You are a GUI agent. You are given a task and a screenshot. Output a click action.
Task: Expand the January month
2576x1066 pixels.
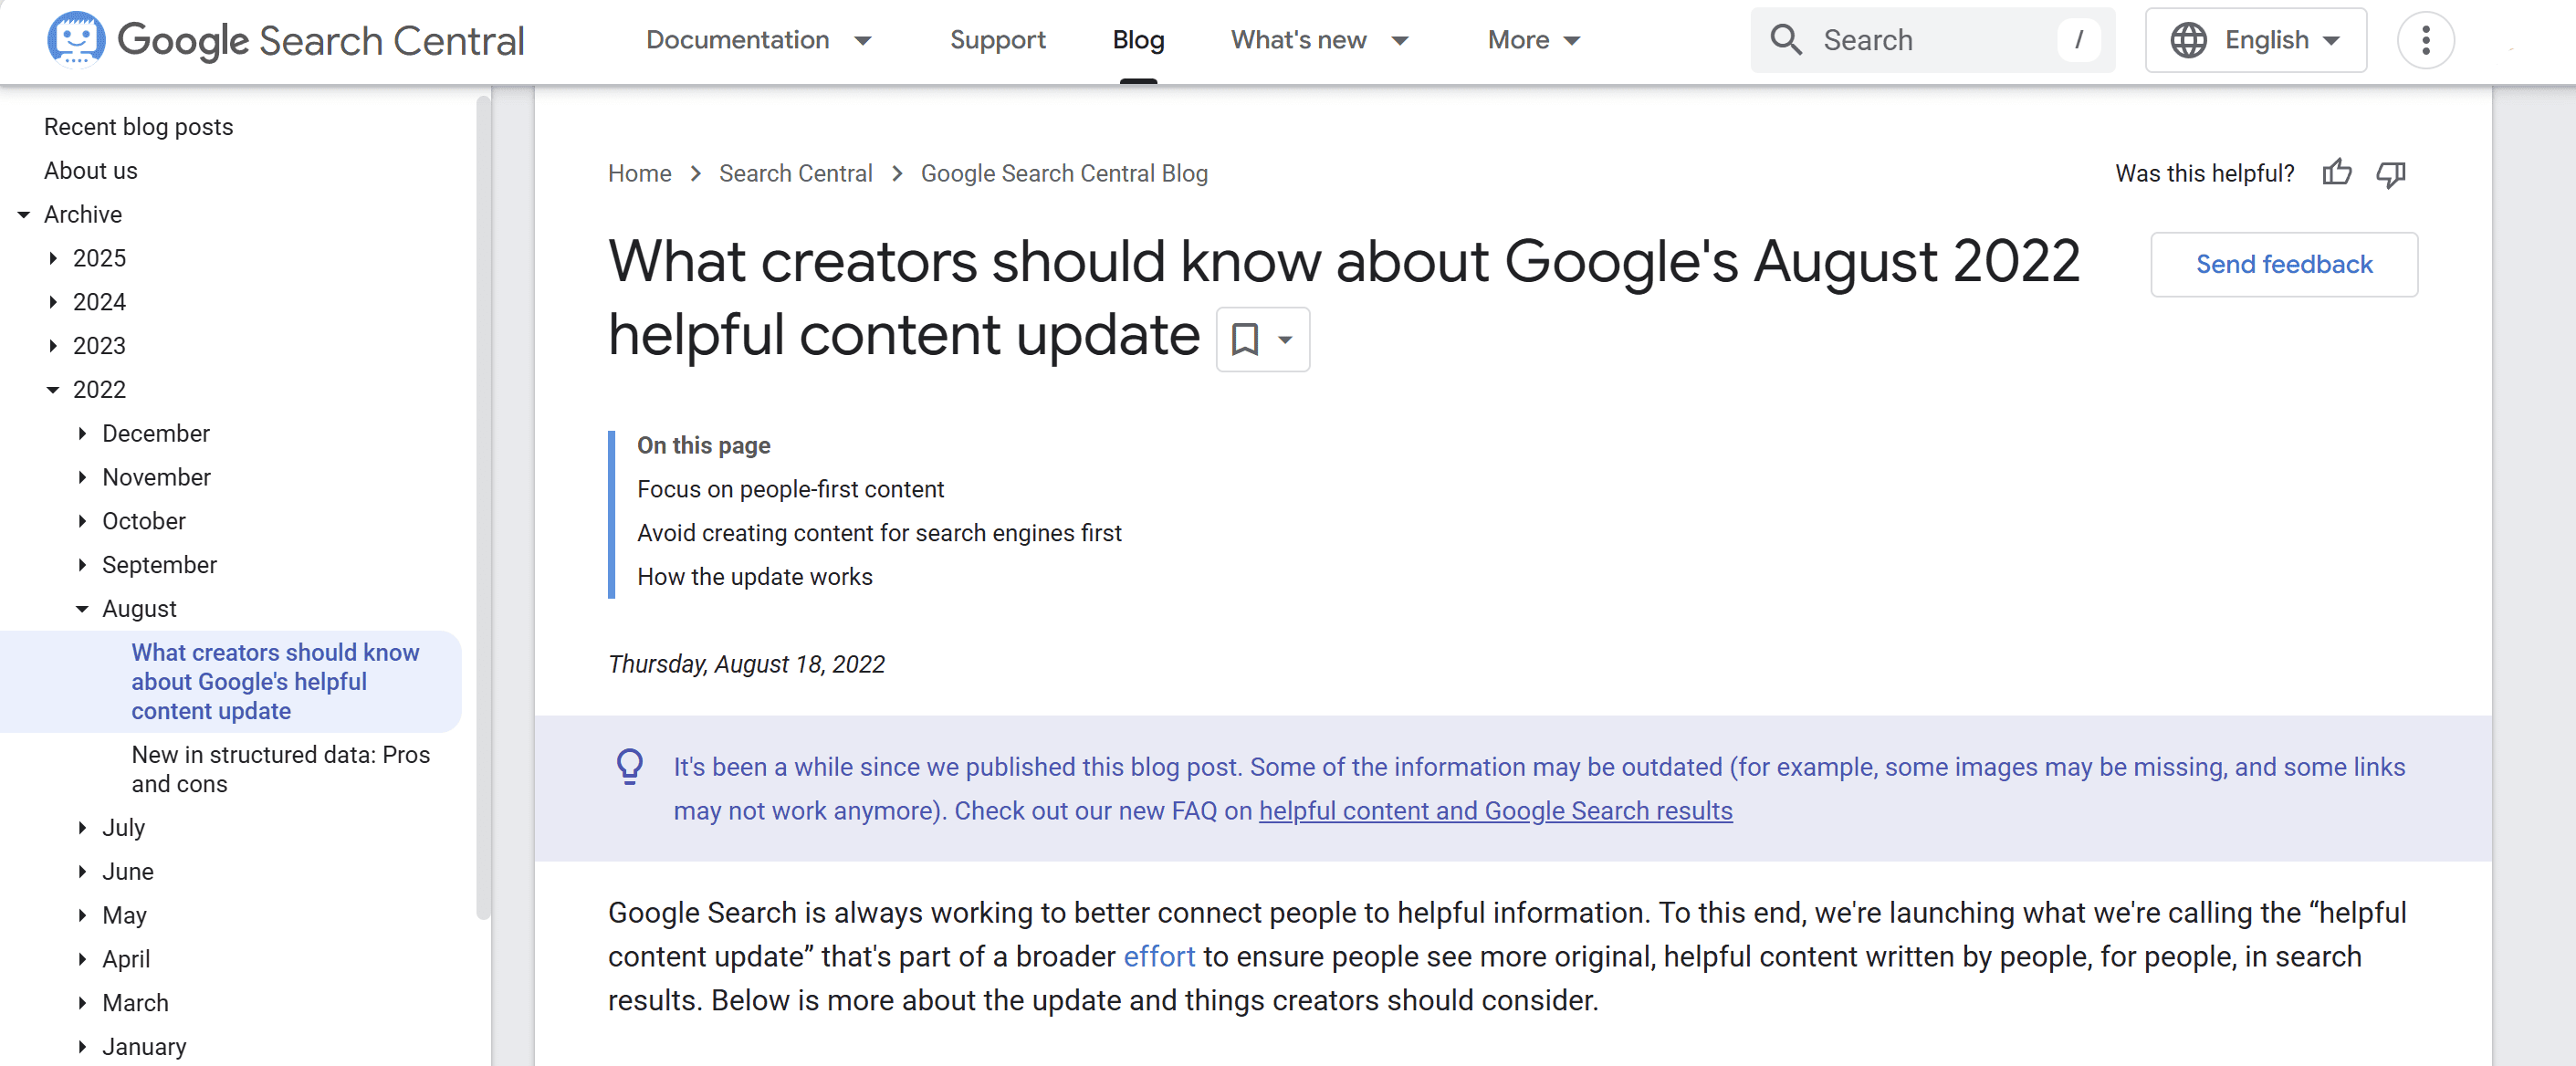tap(82, 1047)
